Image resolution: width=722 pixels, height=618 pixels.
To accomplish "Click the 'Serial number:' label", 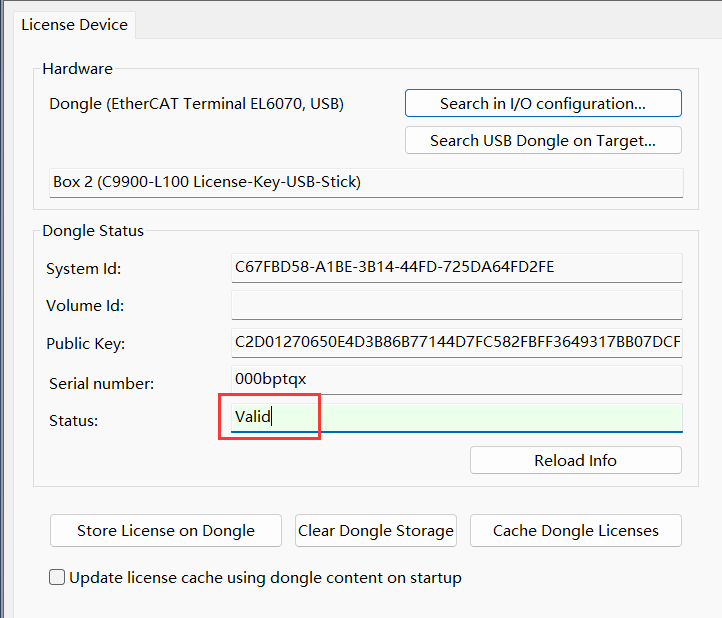I will (x=102, y=384).
